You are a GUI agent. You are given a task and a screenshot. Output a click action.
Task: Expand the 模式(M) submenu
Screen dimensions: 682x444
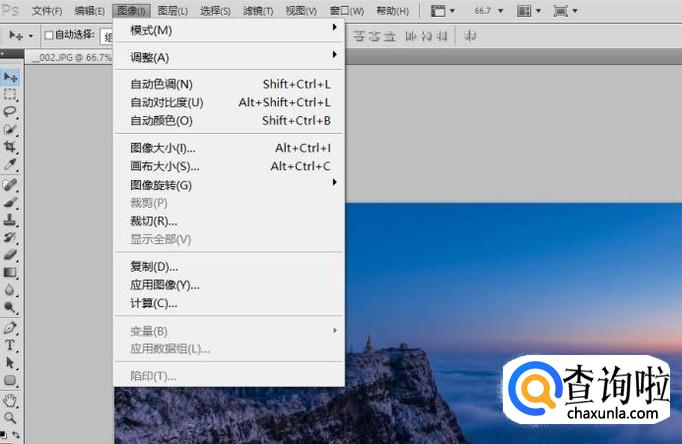tap(229, 30)
